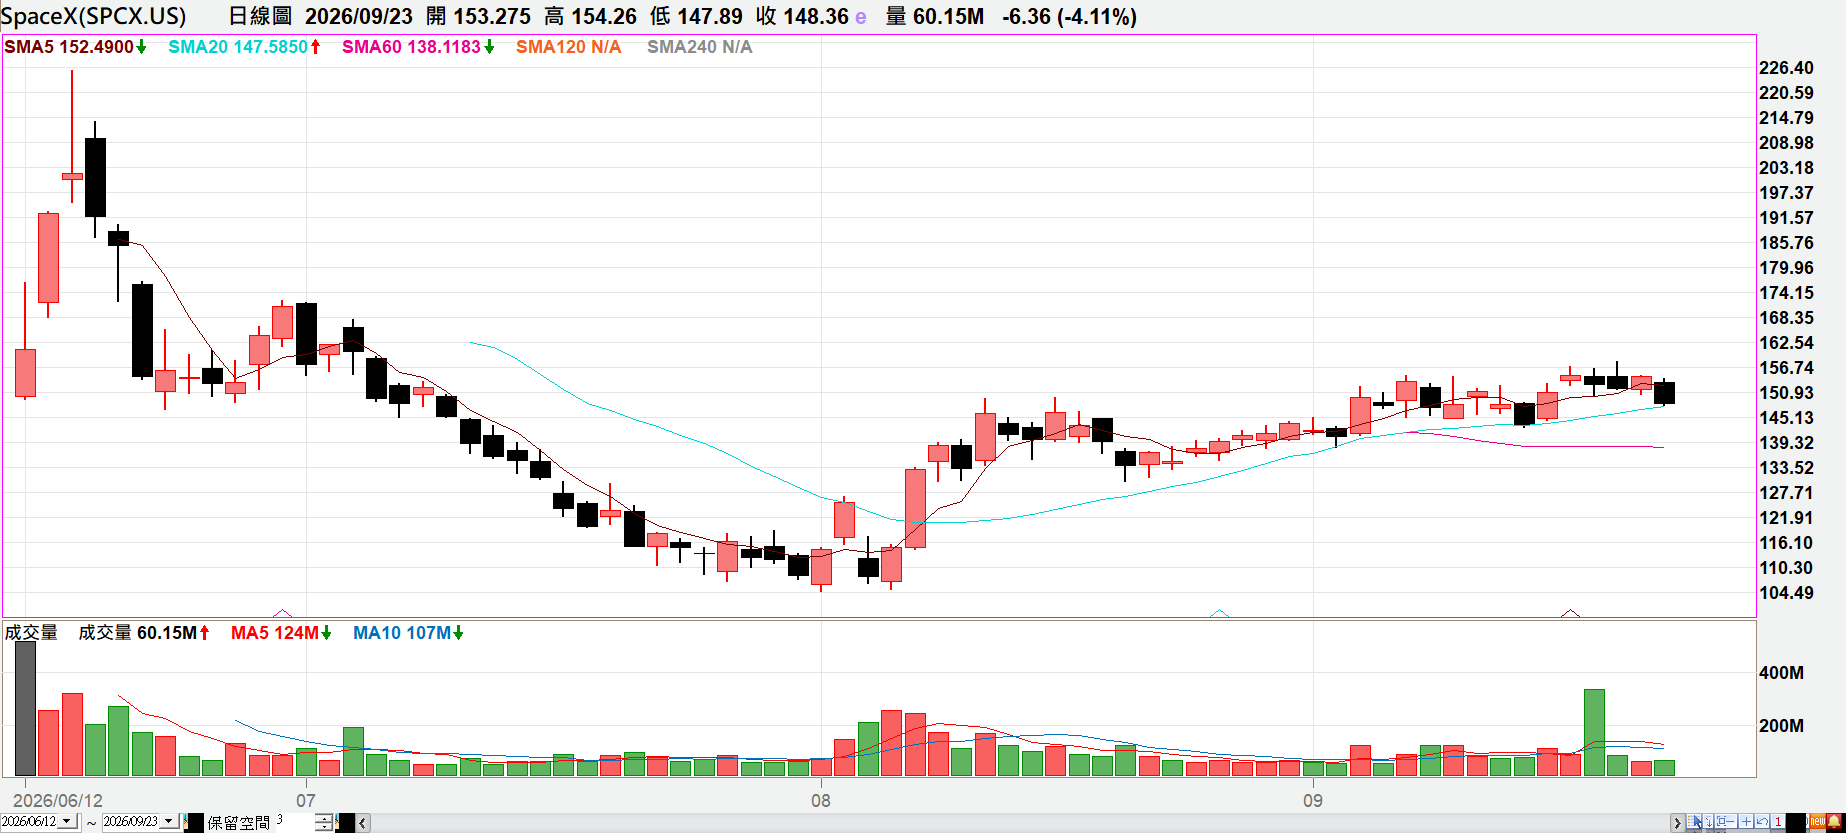Click the SMA120 N/A indicator label
Image resolution: width=1846 pixels, height=833 pixels.
pyautogui.click(x=568, y=47)
